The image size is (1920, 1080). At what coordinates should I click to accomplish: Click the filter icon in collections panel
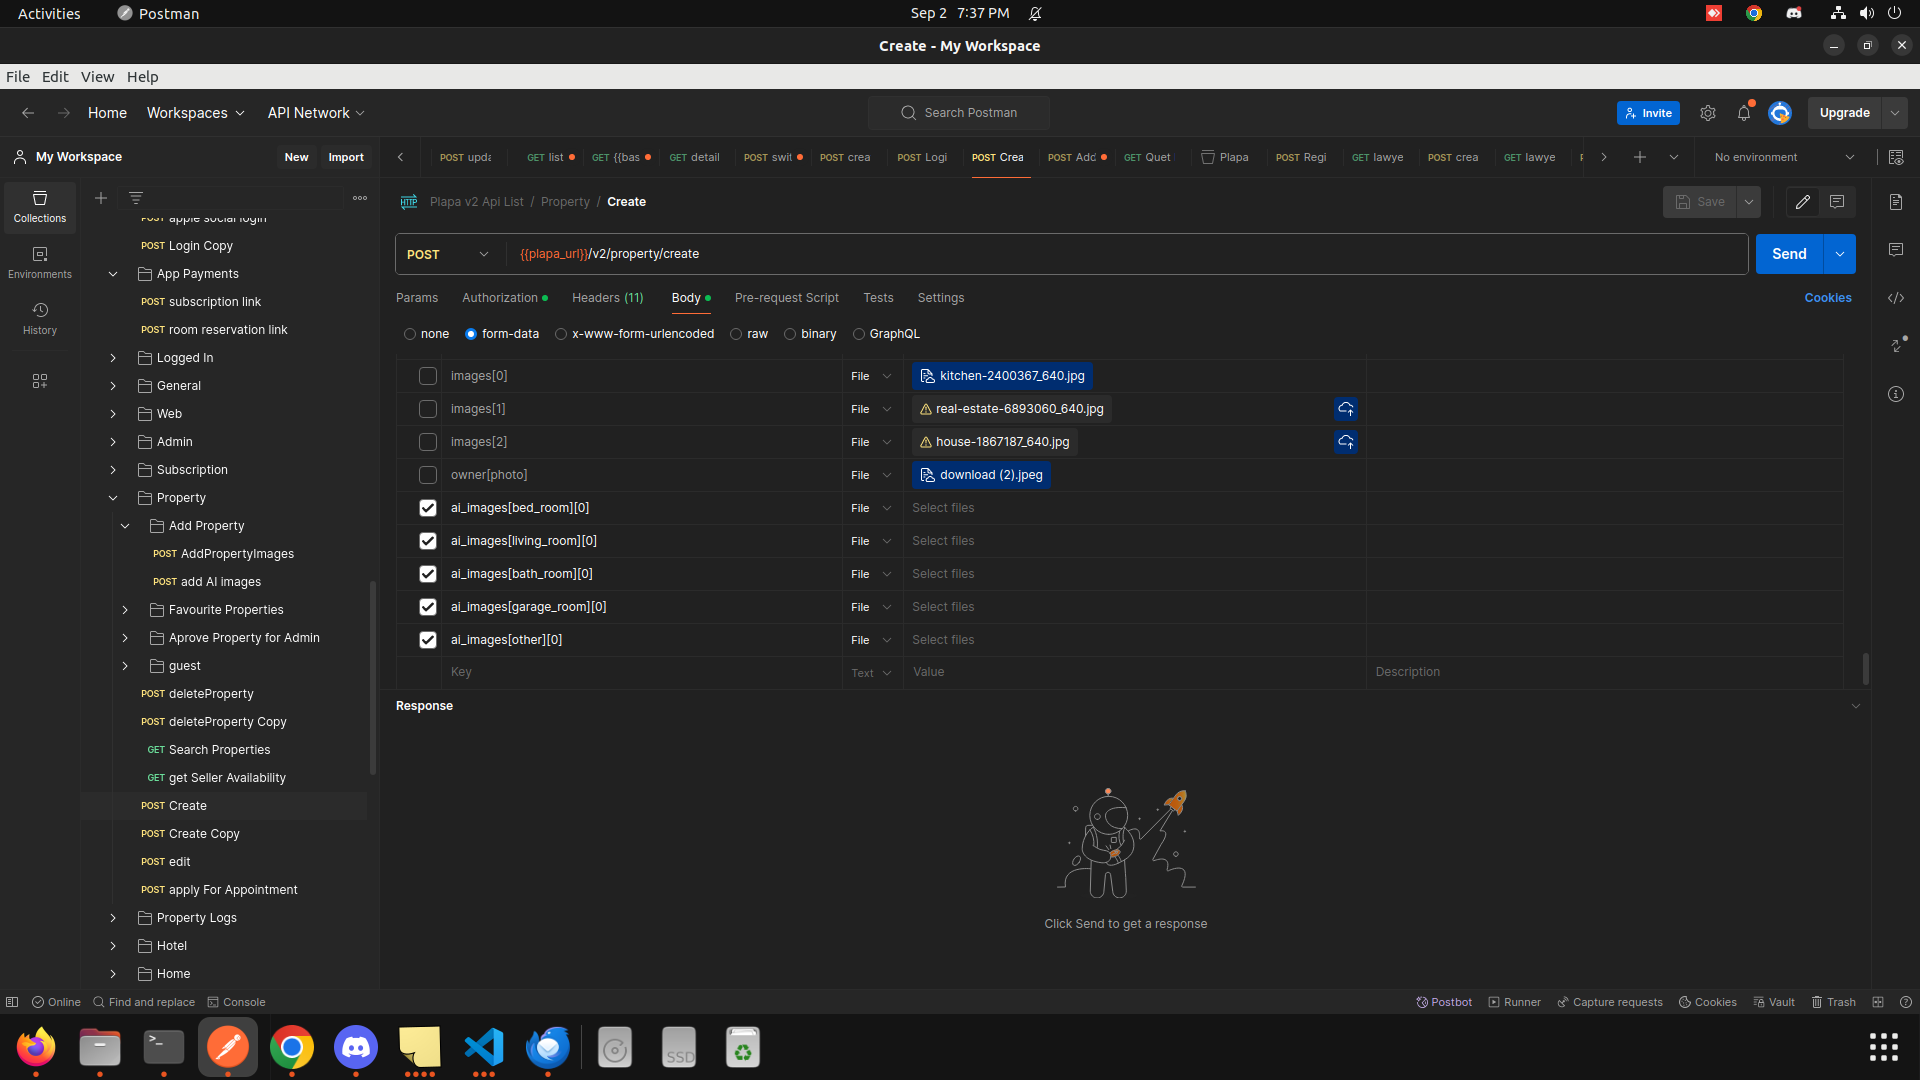coord(136,198)
